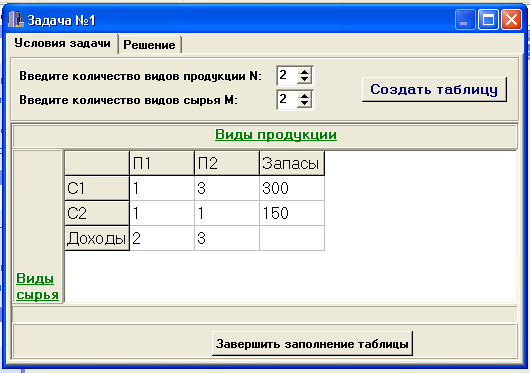The width and height of the screenshot is (530, 373).
Task: Click the Виды продукции heading
Action: click(276, 134)
